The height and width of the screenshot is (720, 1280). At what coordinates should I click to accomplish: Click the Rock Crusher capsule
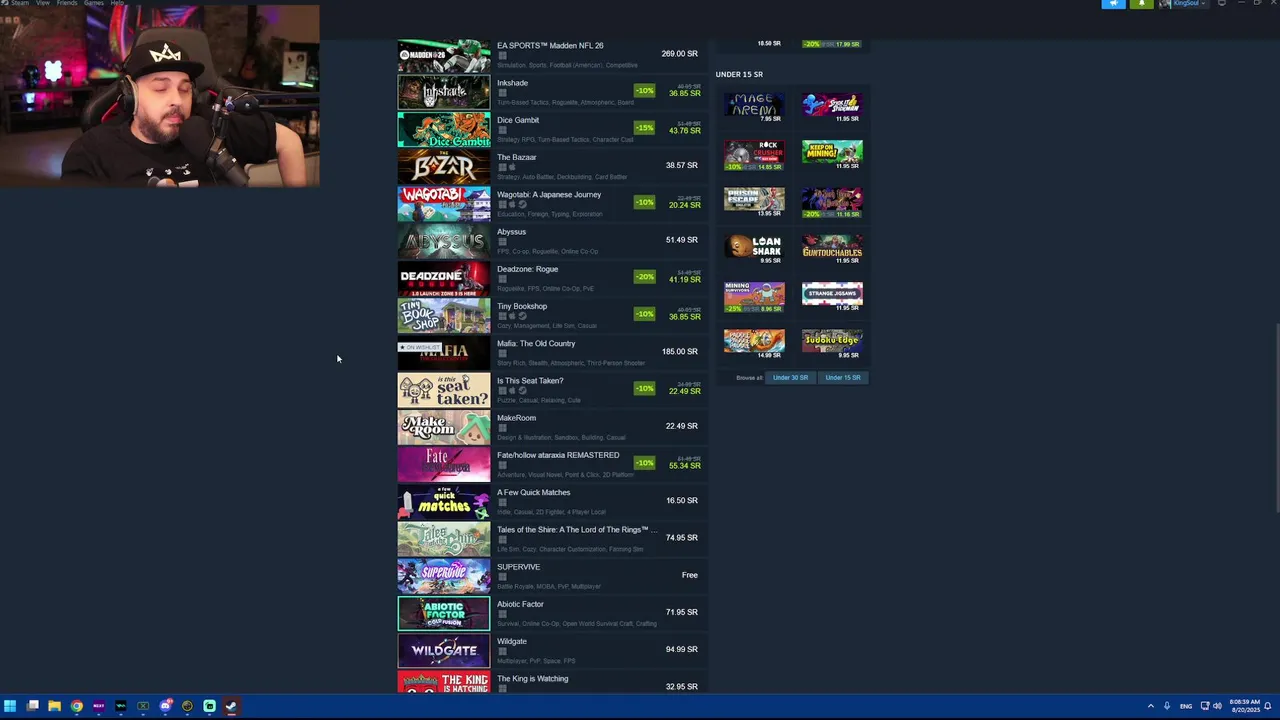(754, 155)
